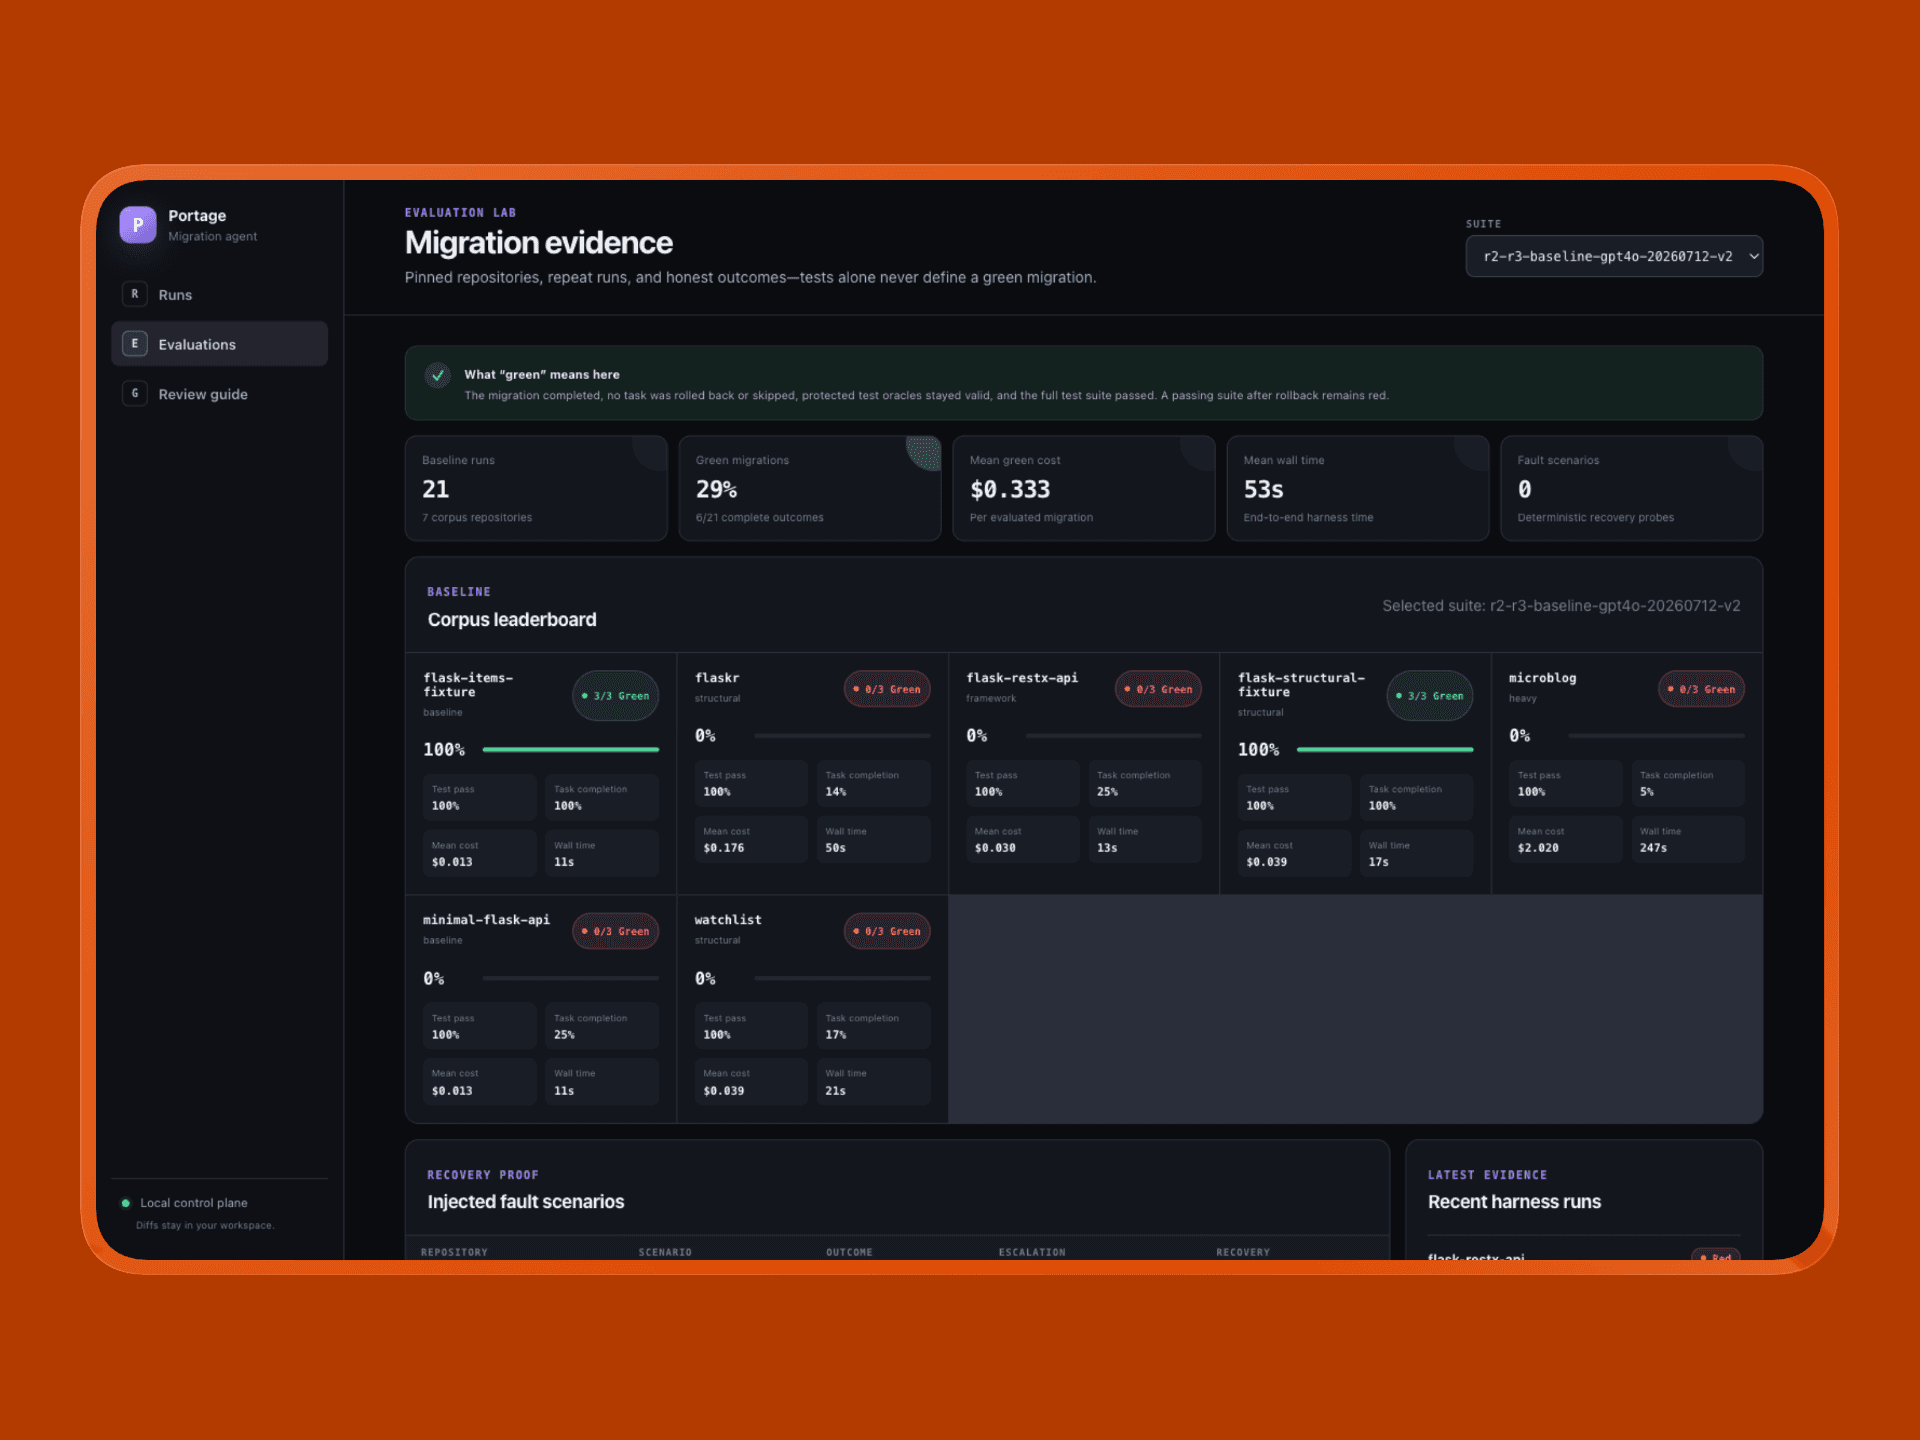Viewport: 1920px width, 1440px height.
Task: Click the What "green" means here heading
Action: point(542,375)
